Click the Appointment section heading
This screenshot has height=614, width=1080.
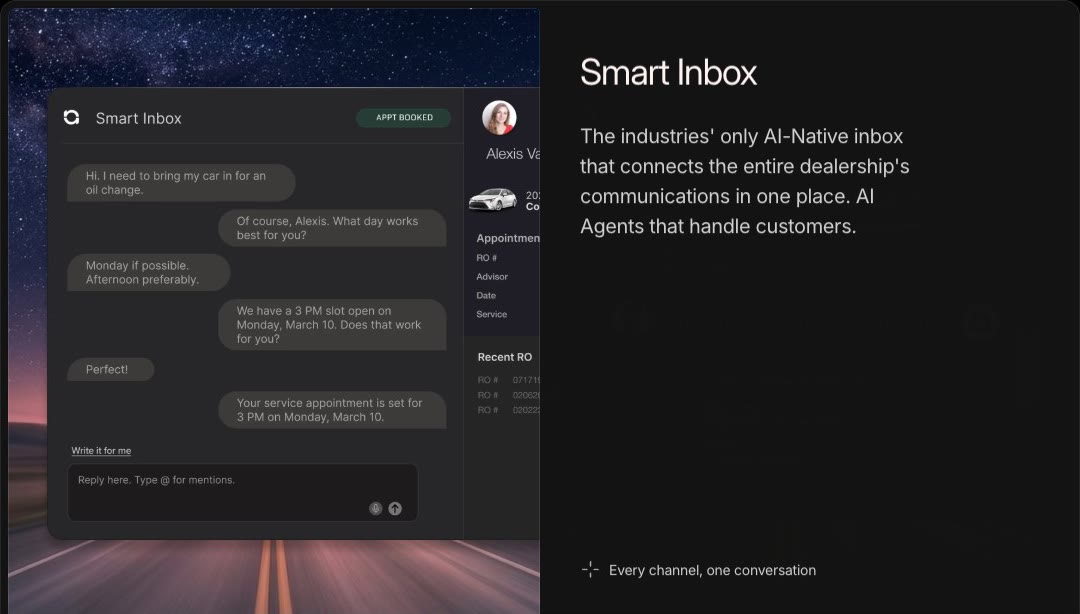(x=508, y=238)
